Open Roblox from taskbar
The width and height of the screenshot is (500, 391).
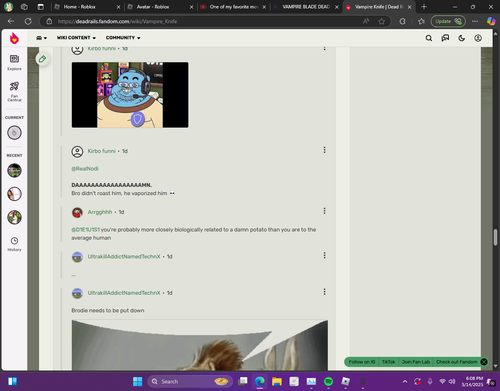tap(346, 381)
